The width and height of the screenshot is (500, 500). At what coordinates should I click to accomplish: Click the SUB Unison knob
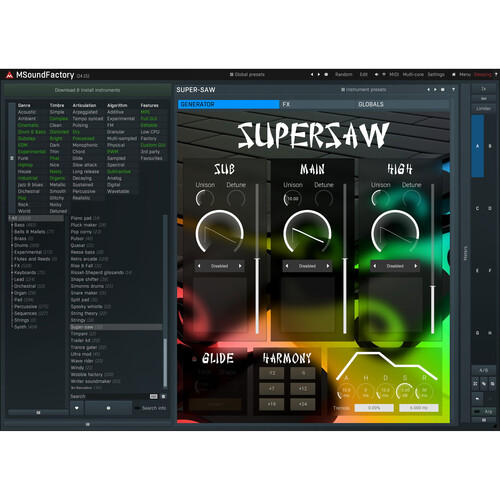205,199
